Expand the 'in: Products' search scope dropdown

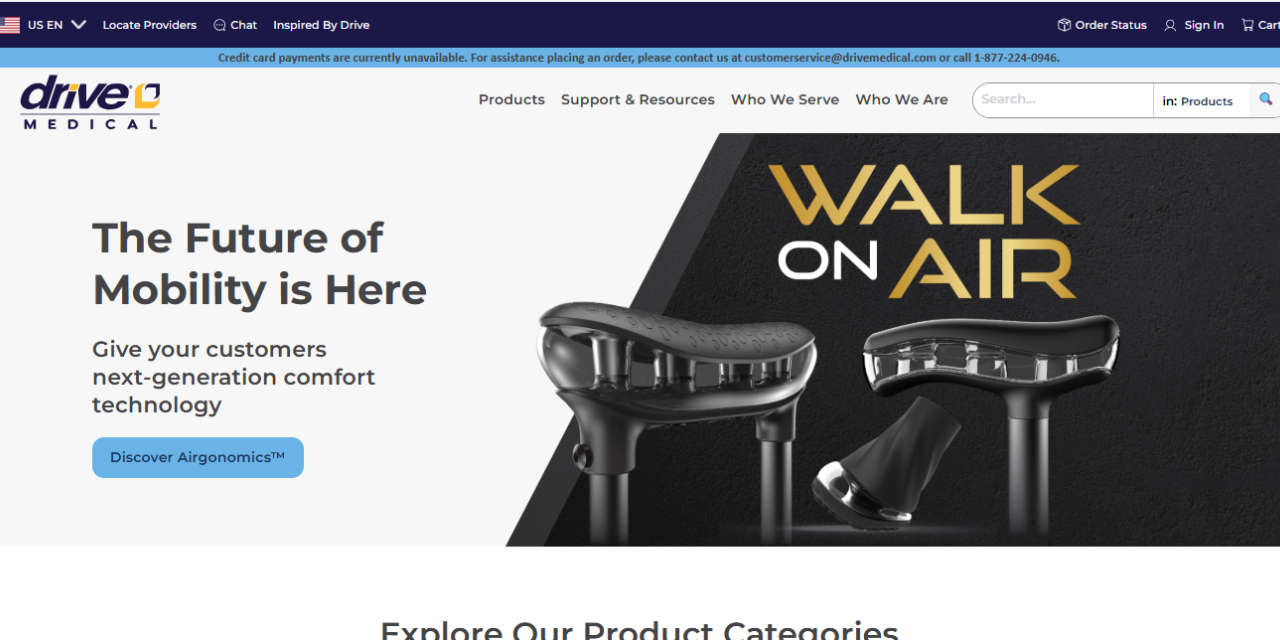1201,101
